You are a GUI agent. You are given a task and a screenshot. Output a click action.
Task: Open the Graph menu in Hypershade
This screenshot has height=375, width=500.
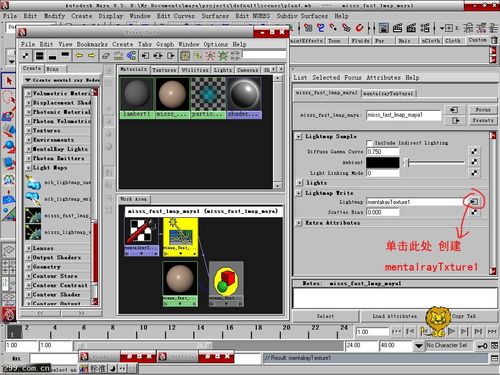pyautogui.click(x=165, y=44)
